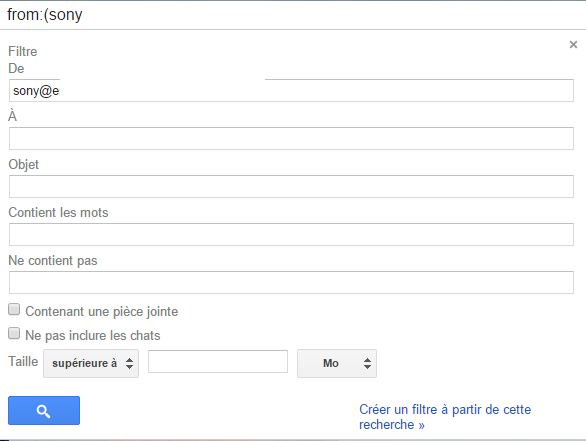Click the top search bar with 'from:(sony'
Viewport: 586px width, 441px height.
(293, 15)
